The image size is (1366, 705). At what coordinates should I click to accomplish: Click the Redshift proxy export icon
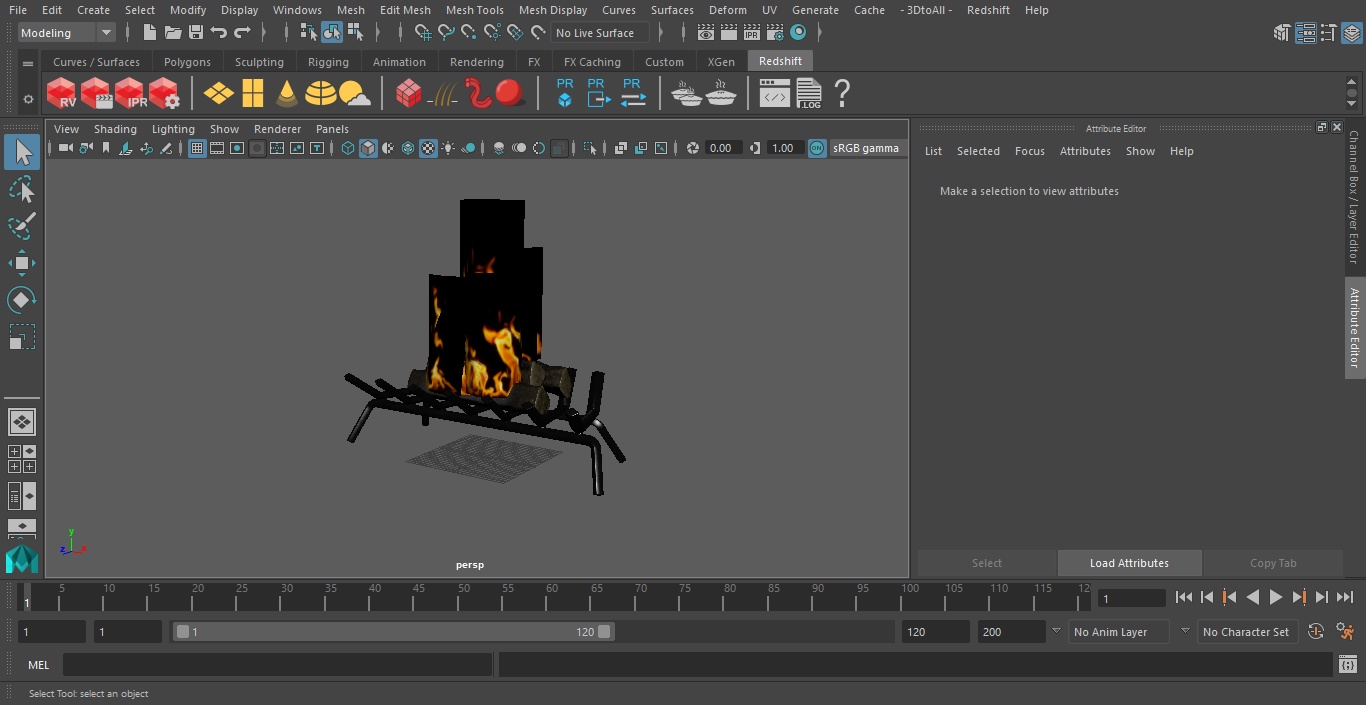point(598,94)
